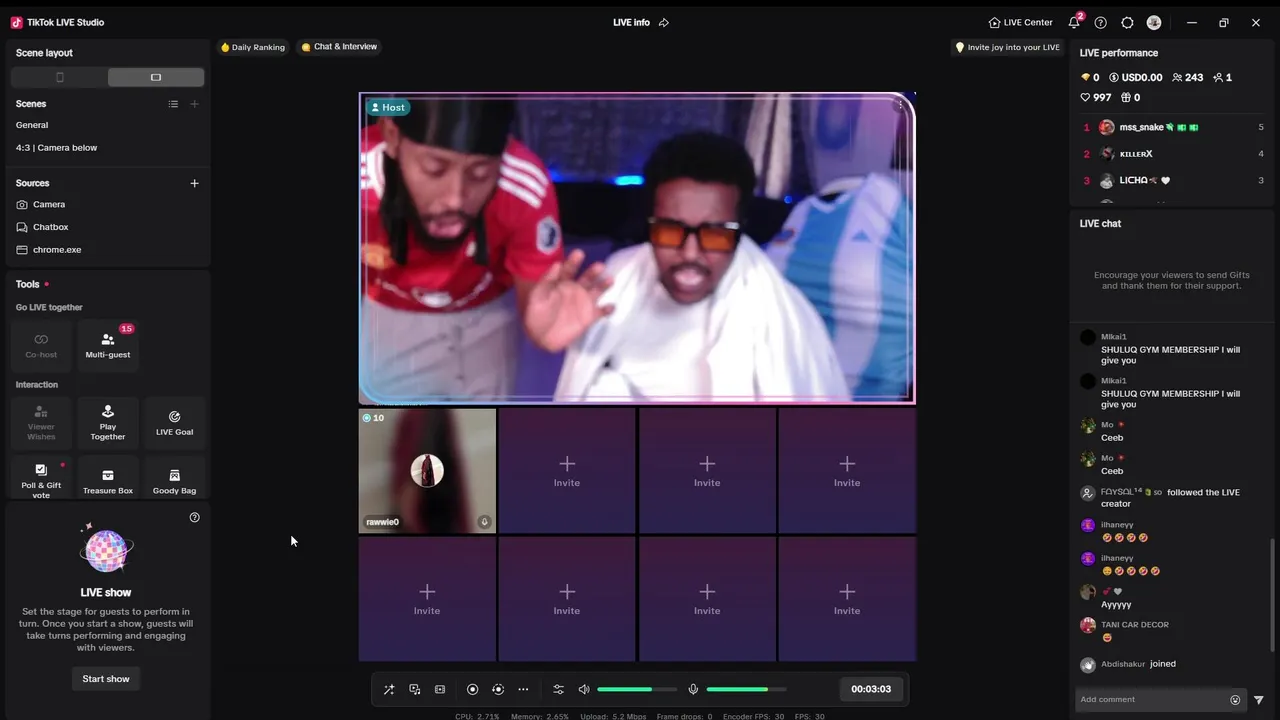Open more options ellipsis in bottom toolbar

pos(523,689)
